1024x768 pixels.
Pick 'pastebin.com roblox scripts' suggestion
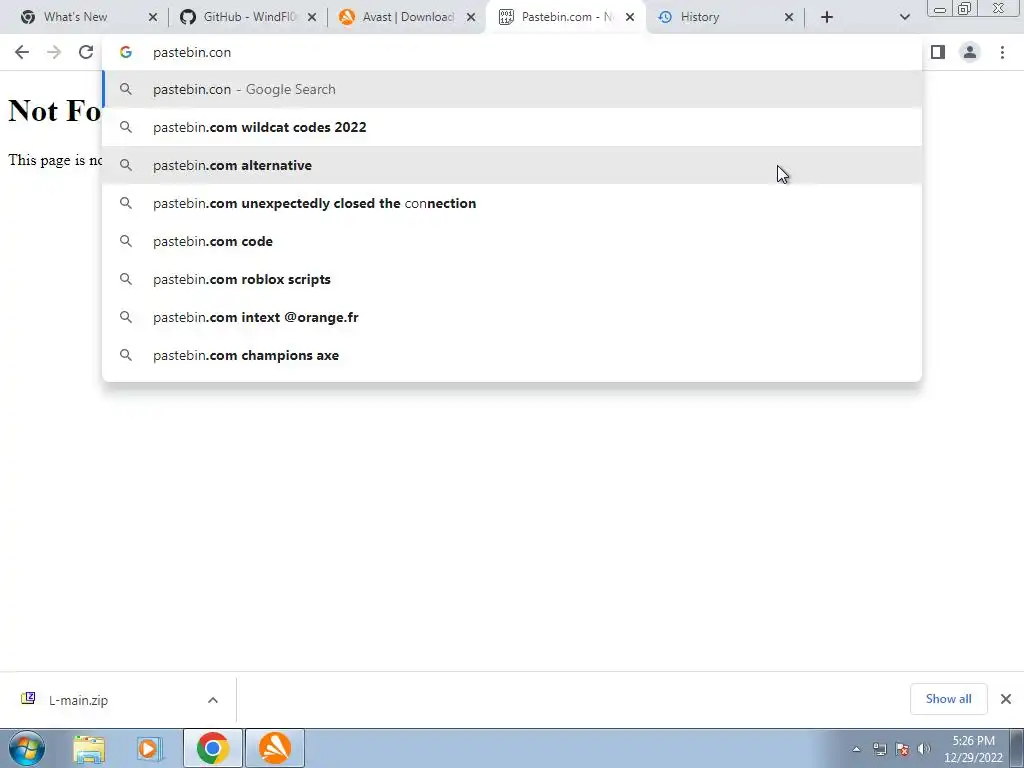point(512,279)
